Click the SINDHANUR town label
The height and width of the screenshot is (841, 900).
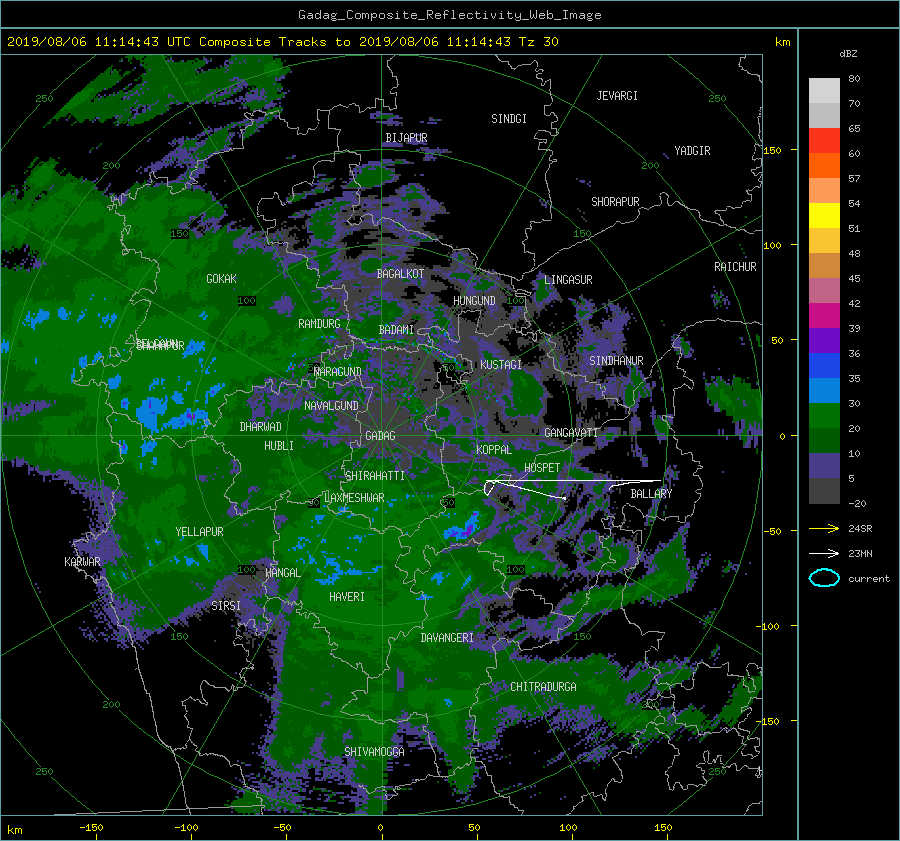click(616, 361)
